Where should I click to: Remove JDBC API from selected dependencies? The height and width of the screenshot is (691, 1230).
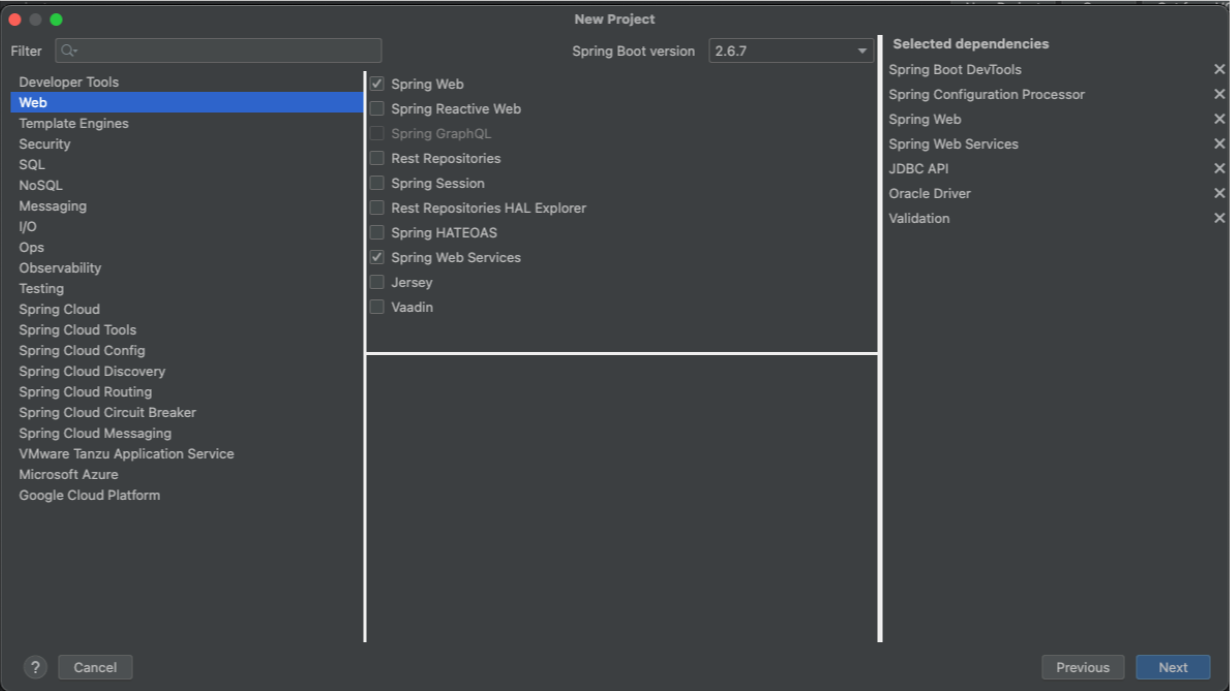(x=1219, y=168)
